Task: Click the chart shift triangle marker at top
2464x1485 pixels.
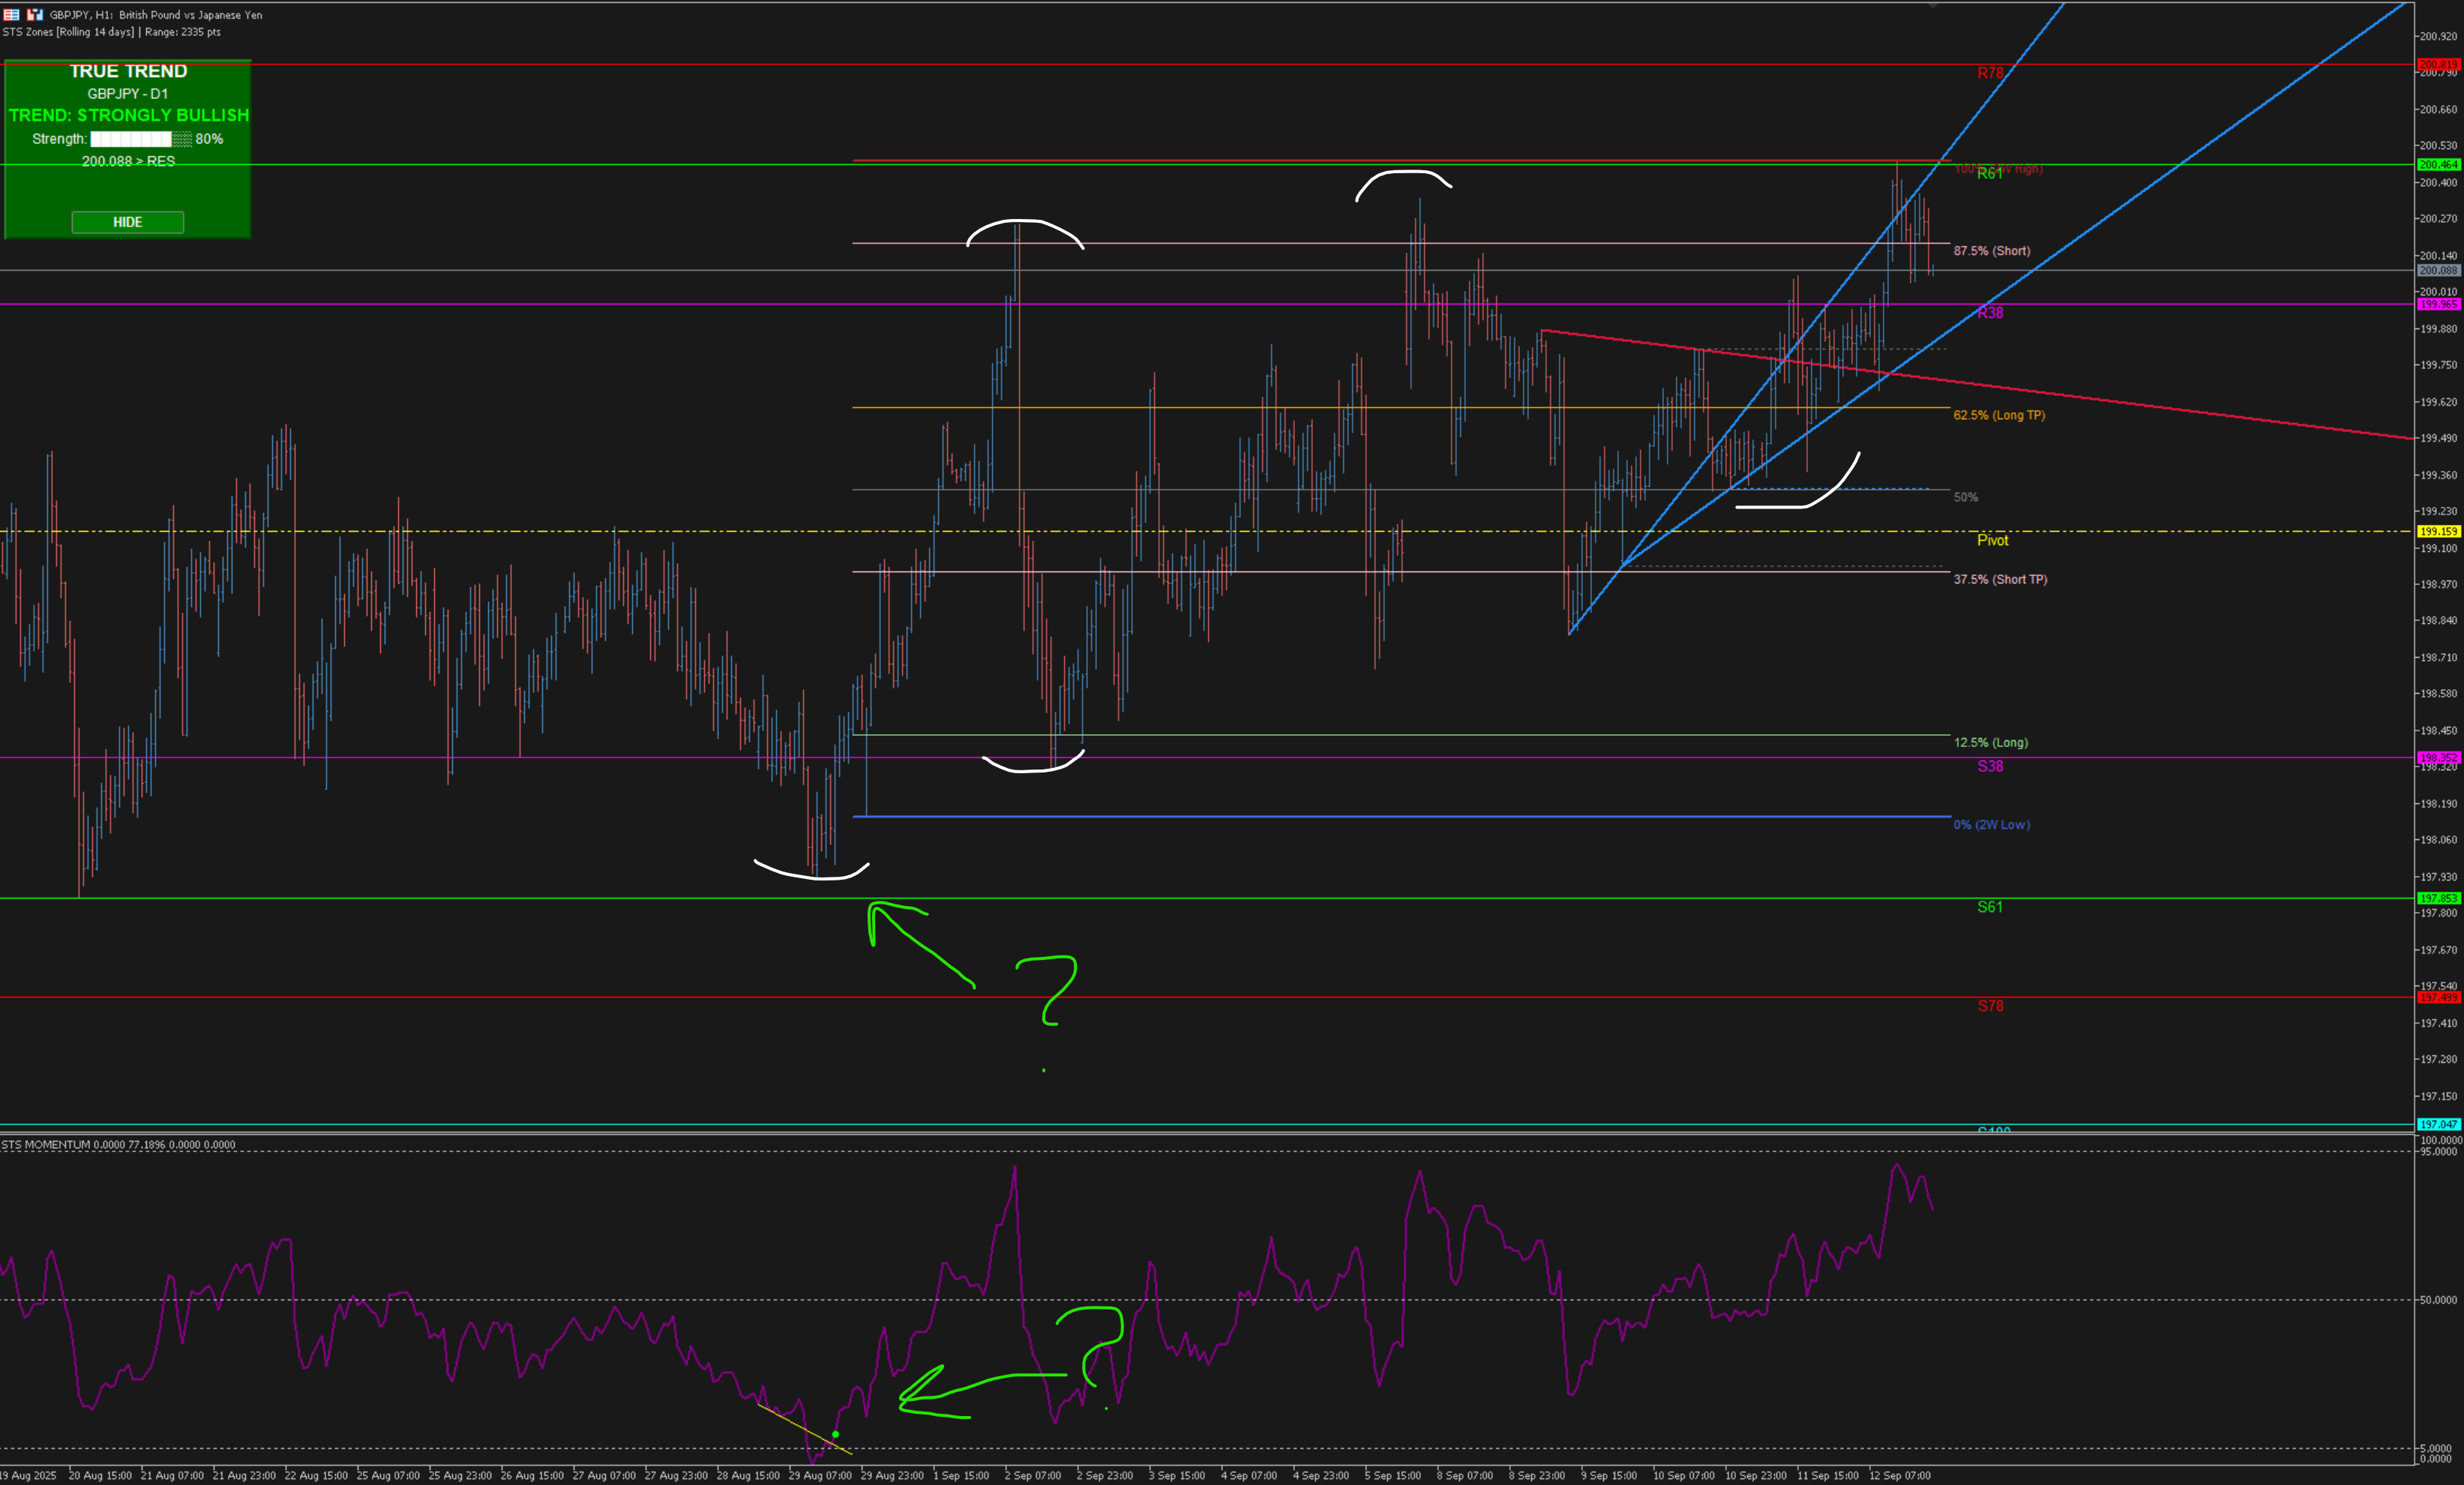Action: point(1932,5)
